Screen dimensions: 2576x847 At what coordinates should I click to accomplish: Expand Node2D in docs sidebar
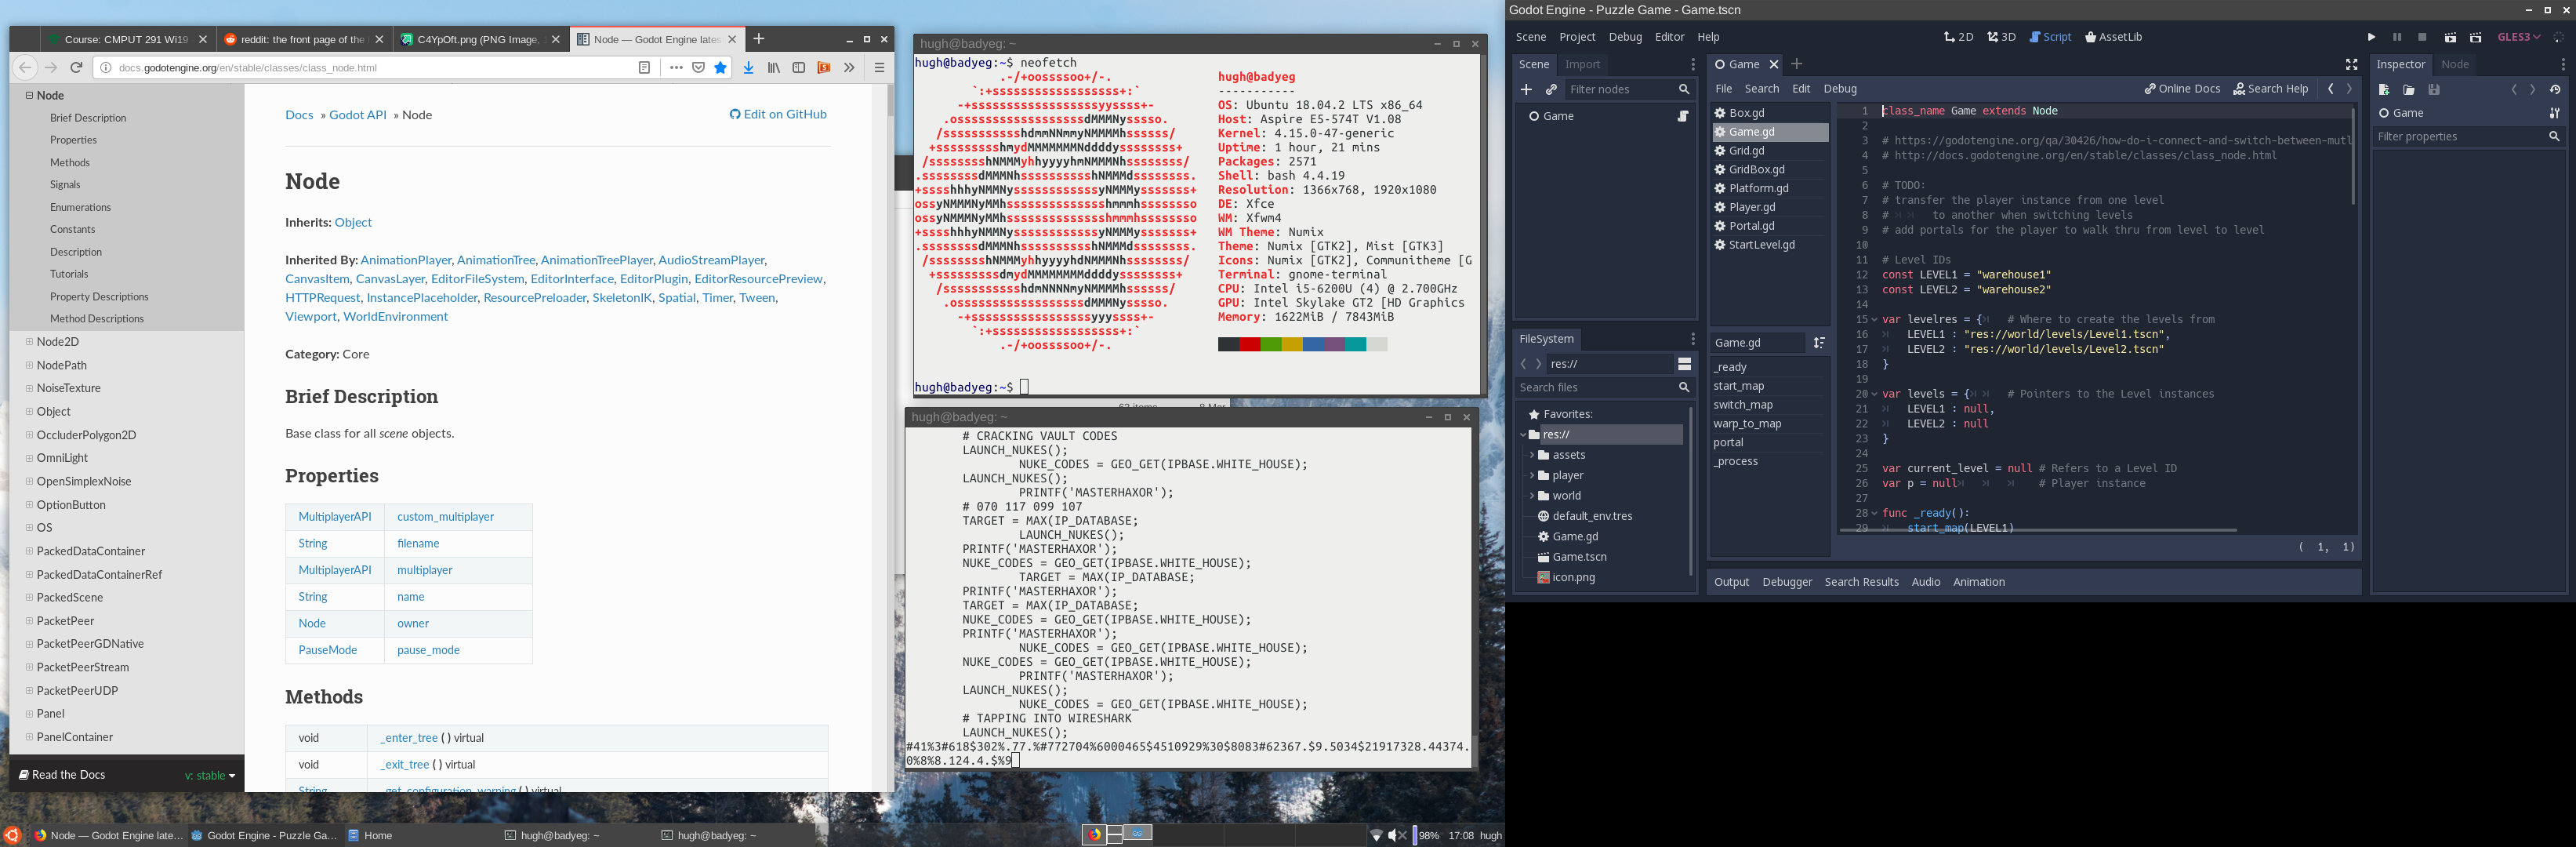pos(29,342)
